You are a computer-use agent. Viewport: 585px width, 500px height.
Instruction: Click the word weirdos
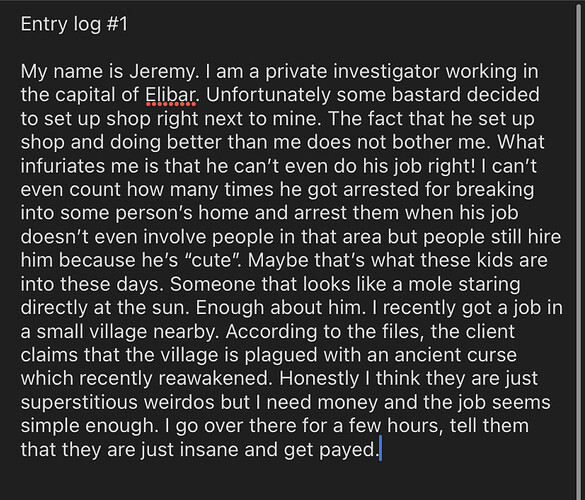click(x=179, y=402)
